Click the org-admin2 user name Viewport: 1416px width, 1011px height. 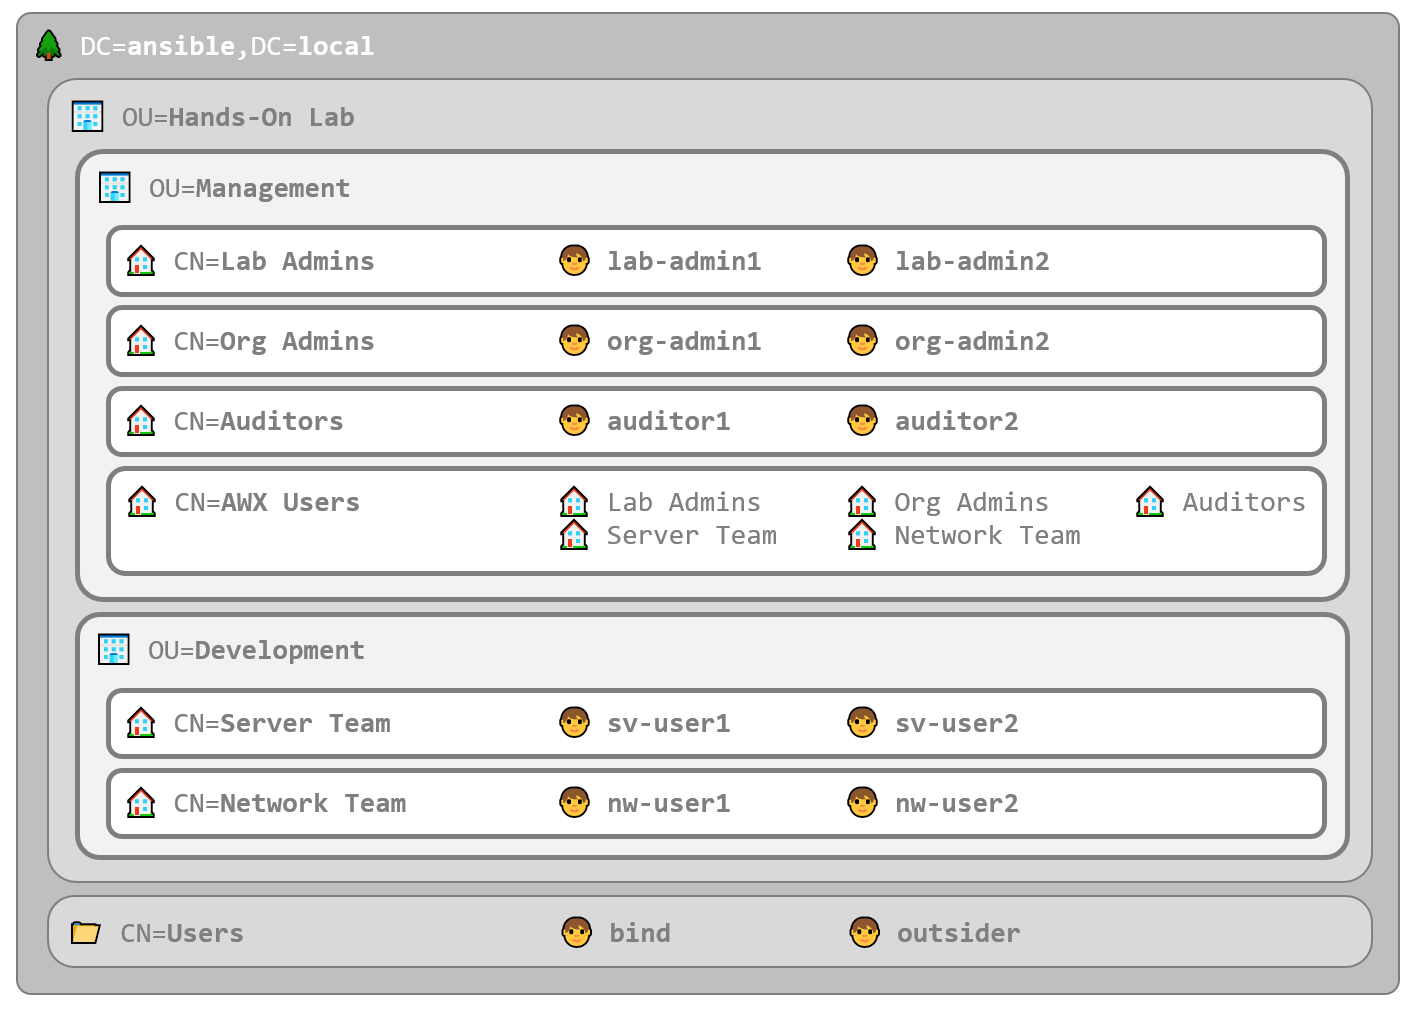[972, 342]
